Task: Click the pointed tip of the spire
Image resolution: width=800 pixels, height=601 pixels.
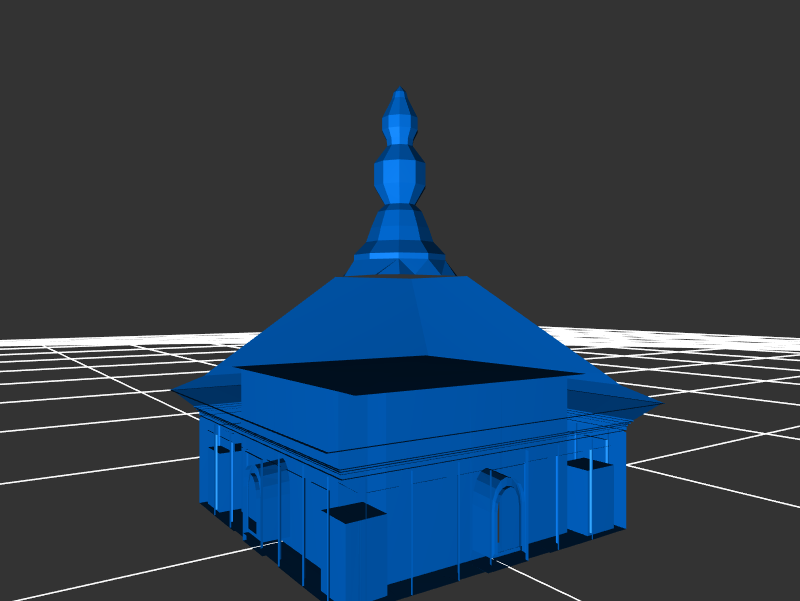Action: click(x=400, y=93)
